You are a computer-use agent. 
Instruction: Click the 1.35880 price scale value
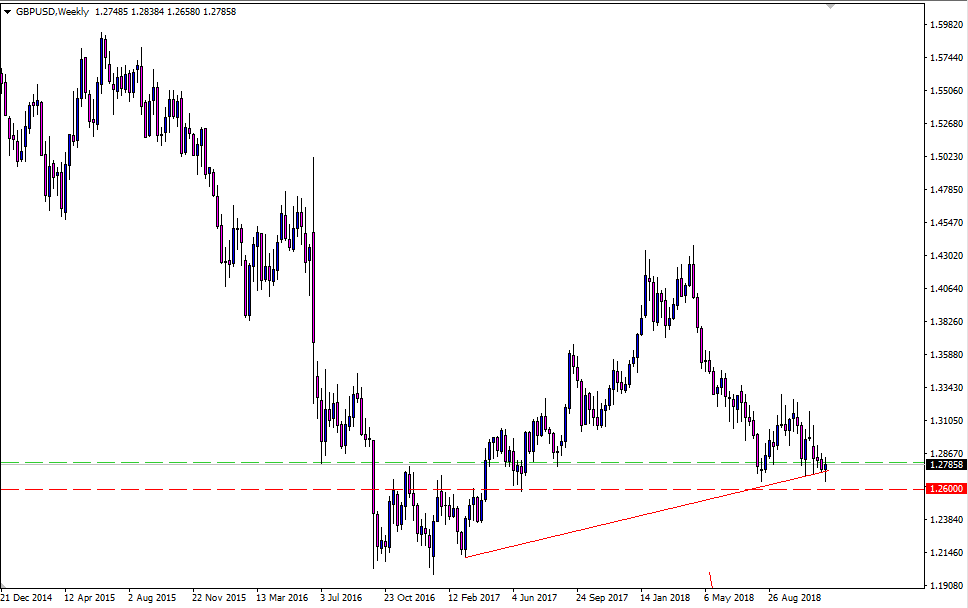coord(946,354)
